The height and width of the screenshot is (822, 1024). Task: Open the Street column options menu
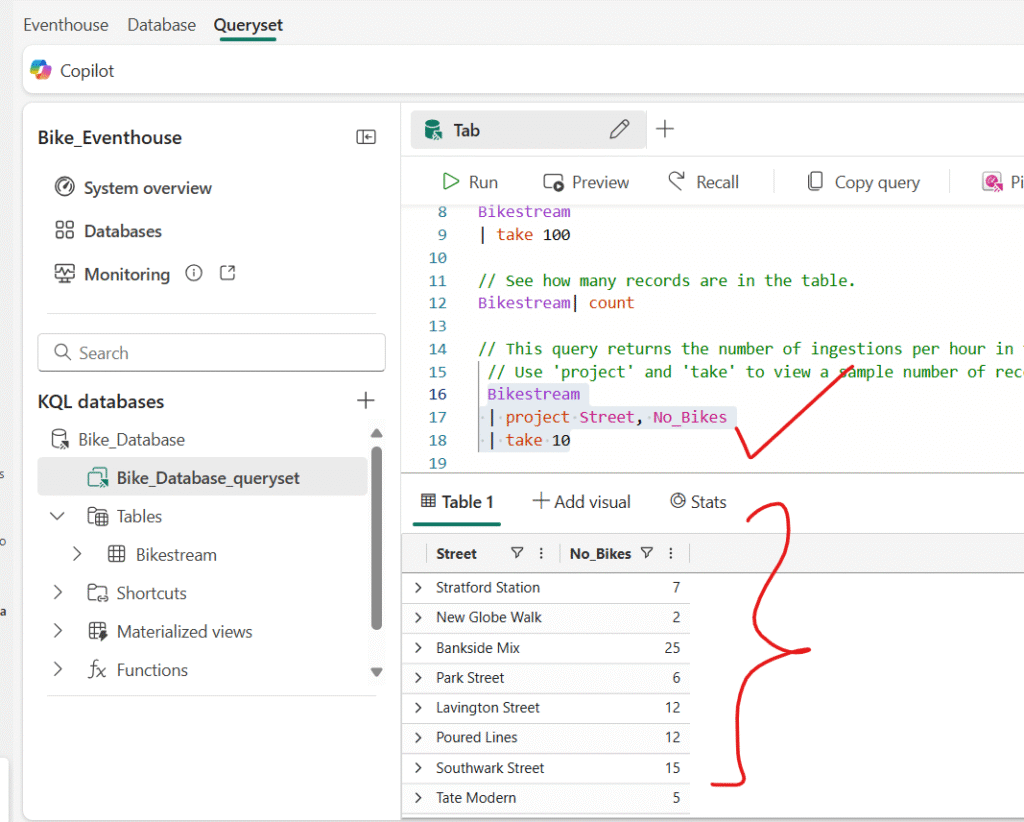coord(541,554)
